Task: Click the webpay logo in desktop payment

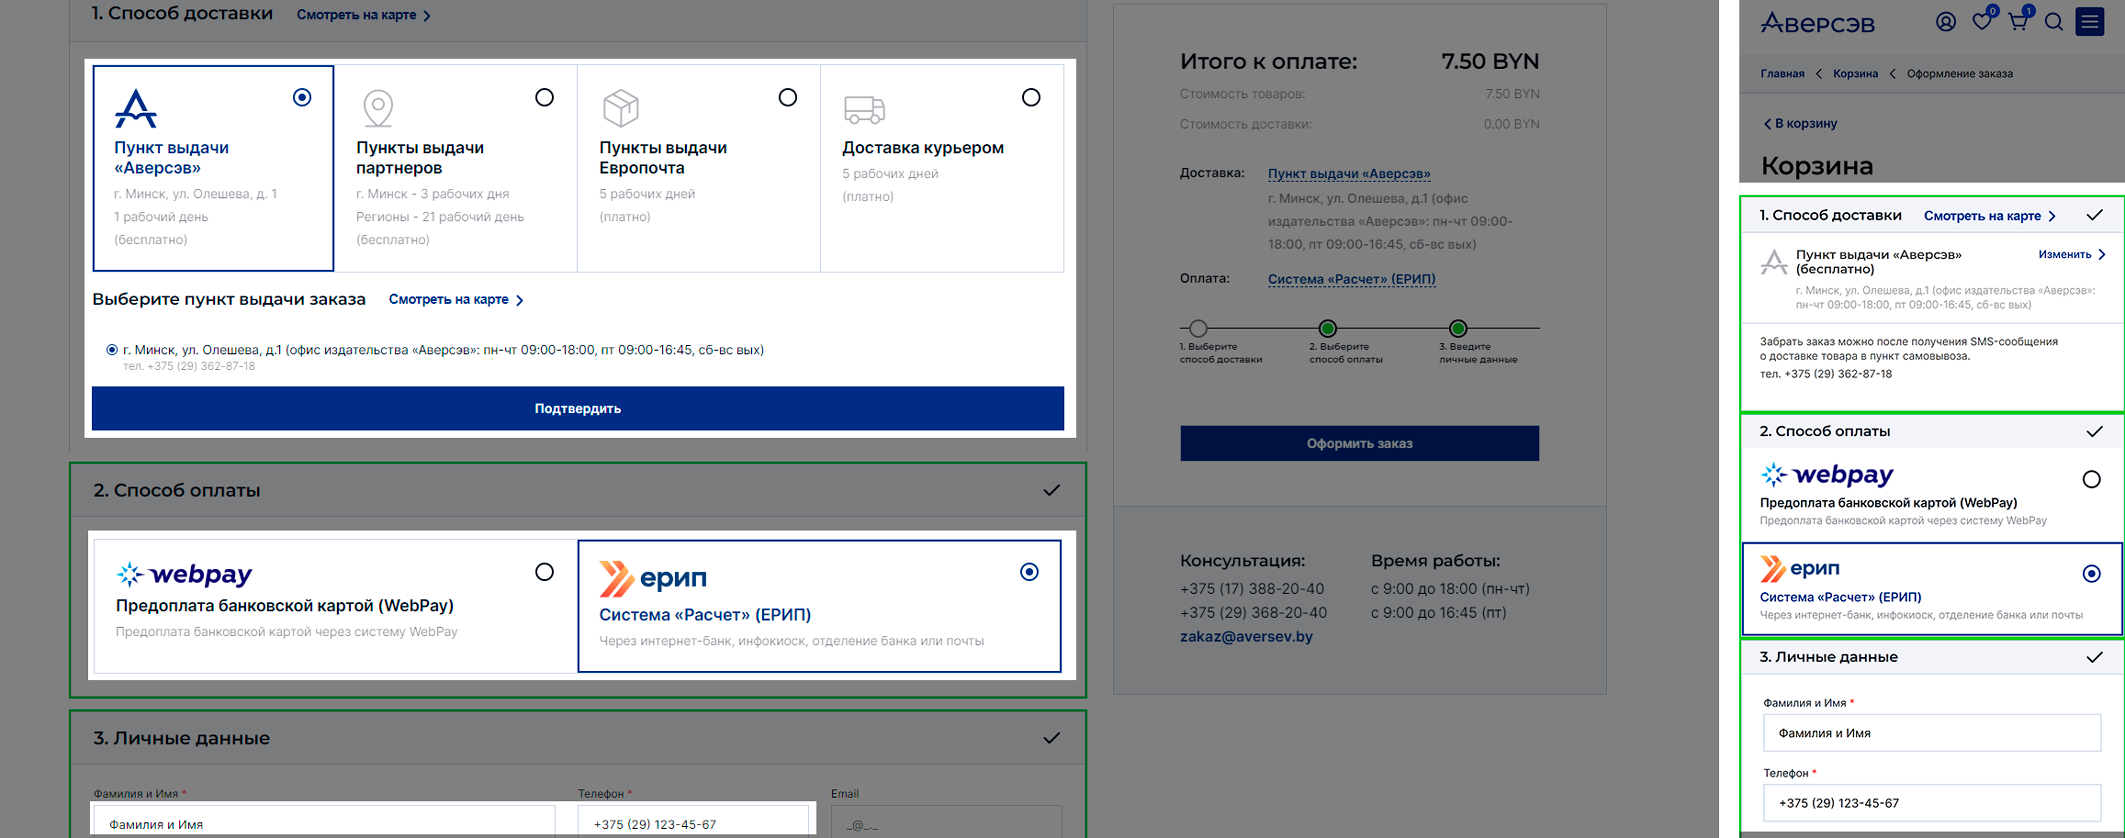Action: pyautogui.click(x=185, y=574)
